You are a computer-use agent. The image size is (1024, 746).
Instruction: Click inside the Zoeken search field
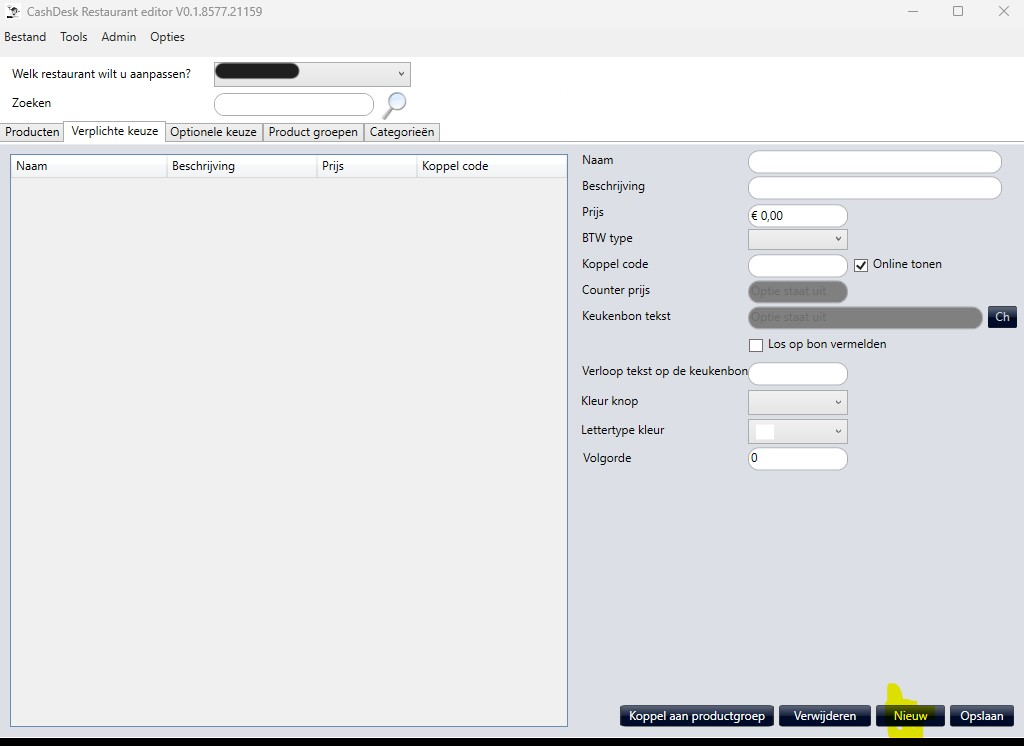coord(293,104)
